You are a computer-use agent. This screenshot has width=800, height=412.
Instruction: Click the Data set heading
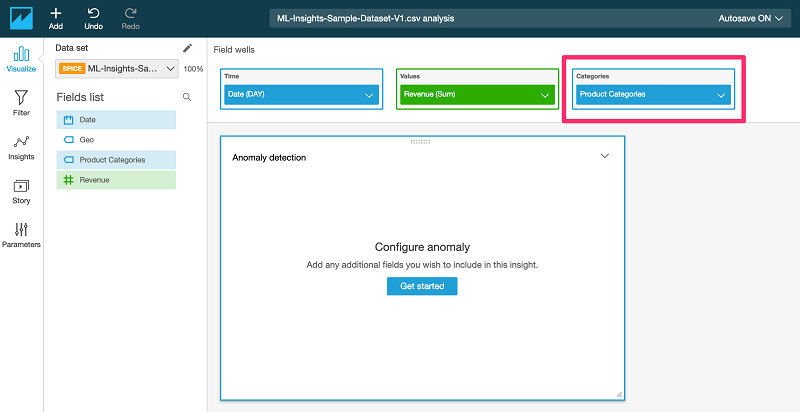pyautogui.click(x=71, y=48)
